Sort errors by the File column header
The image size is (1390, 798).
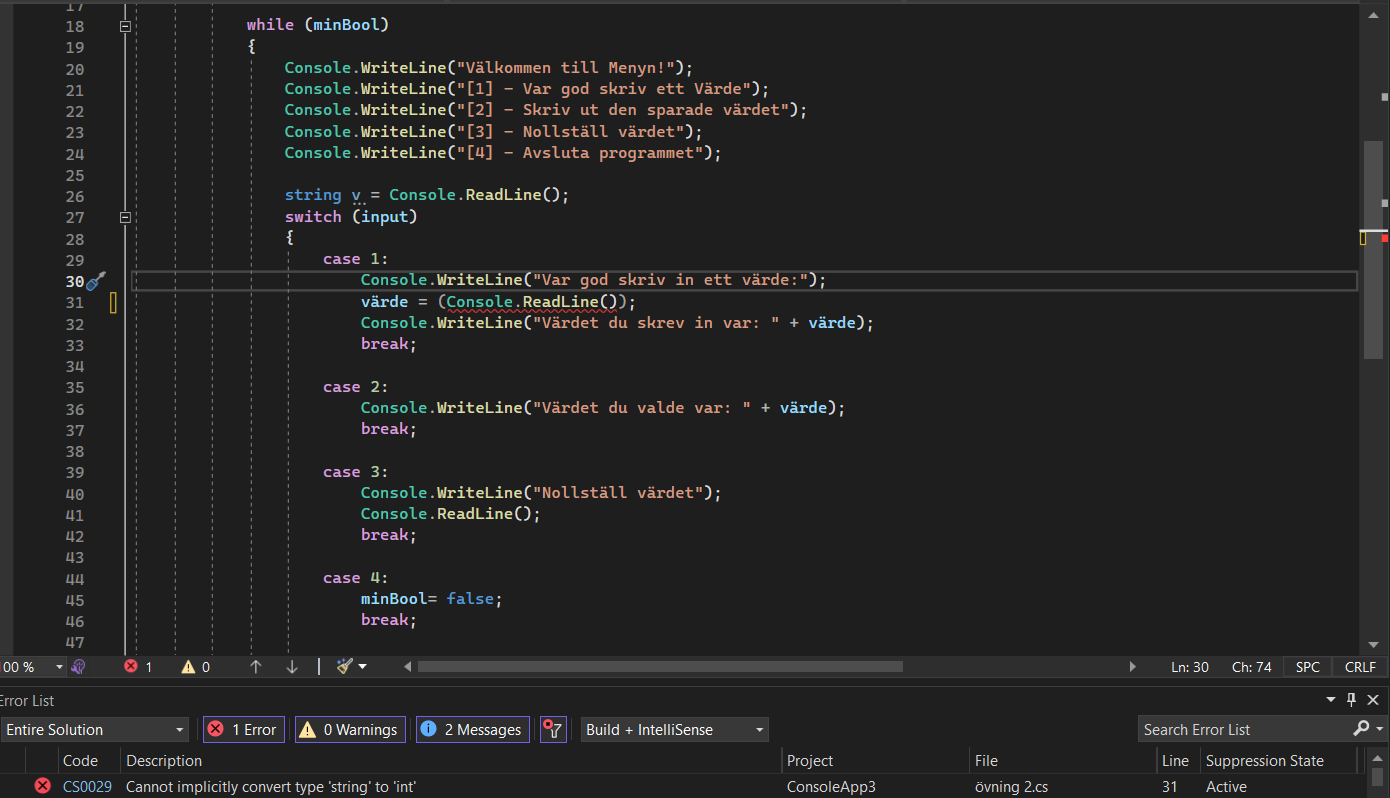tap(986, 761)
